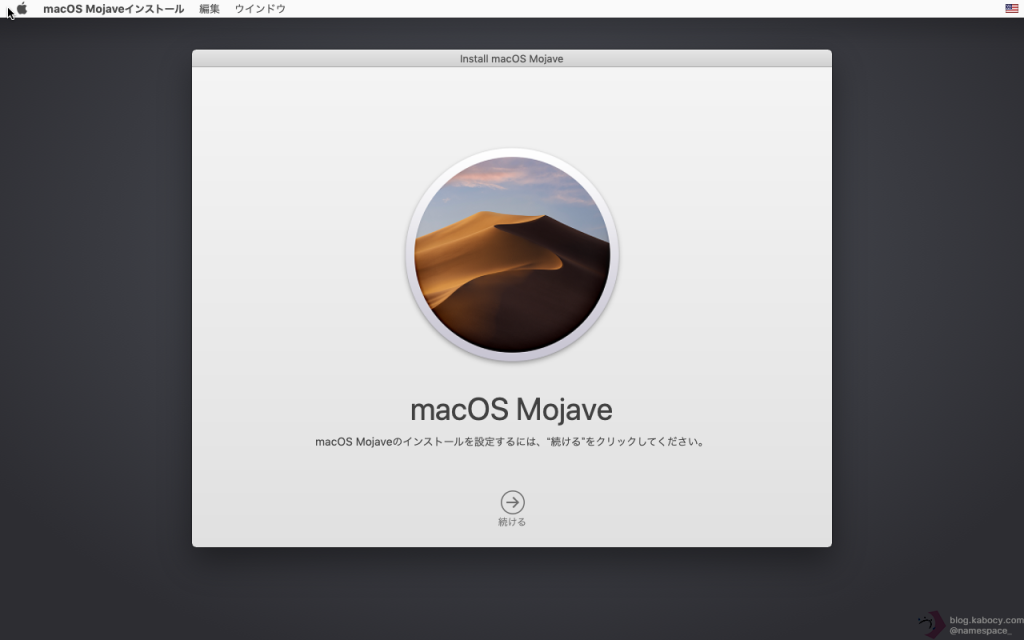Open the Apple menu
Screen dimensions: 1024x640
[x=22, y=8]
